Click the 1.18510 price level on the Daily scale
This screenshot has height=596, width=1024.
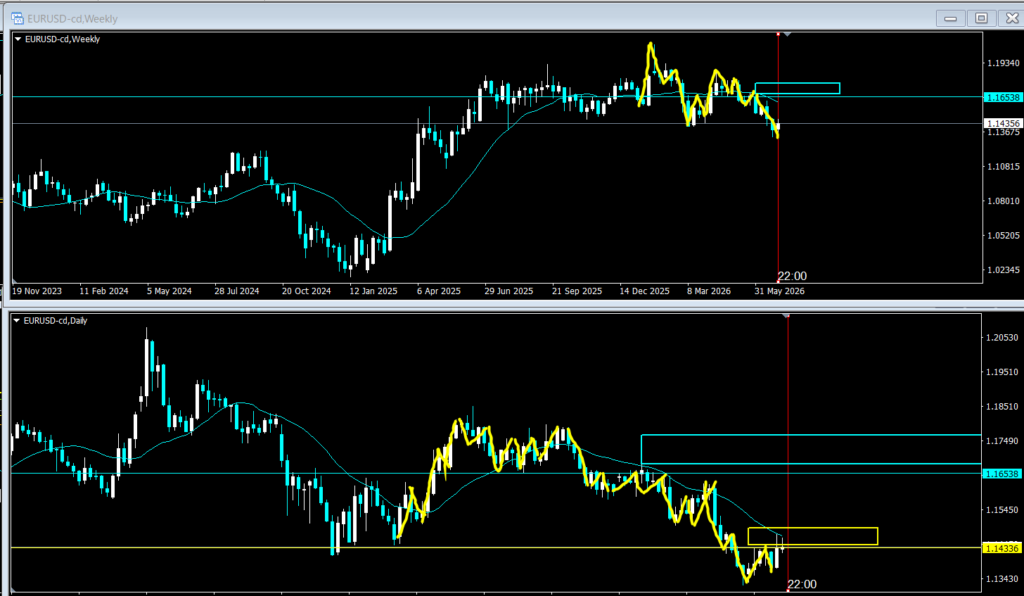[x=1002, y=407]
